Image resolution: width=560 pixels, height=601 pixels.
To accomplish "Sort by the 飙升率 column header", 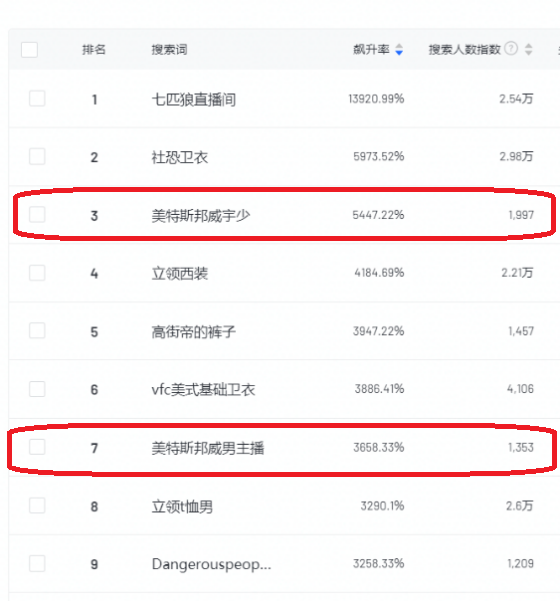I will [371, 49].
